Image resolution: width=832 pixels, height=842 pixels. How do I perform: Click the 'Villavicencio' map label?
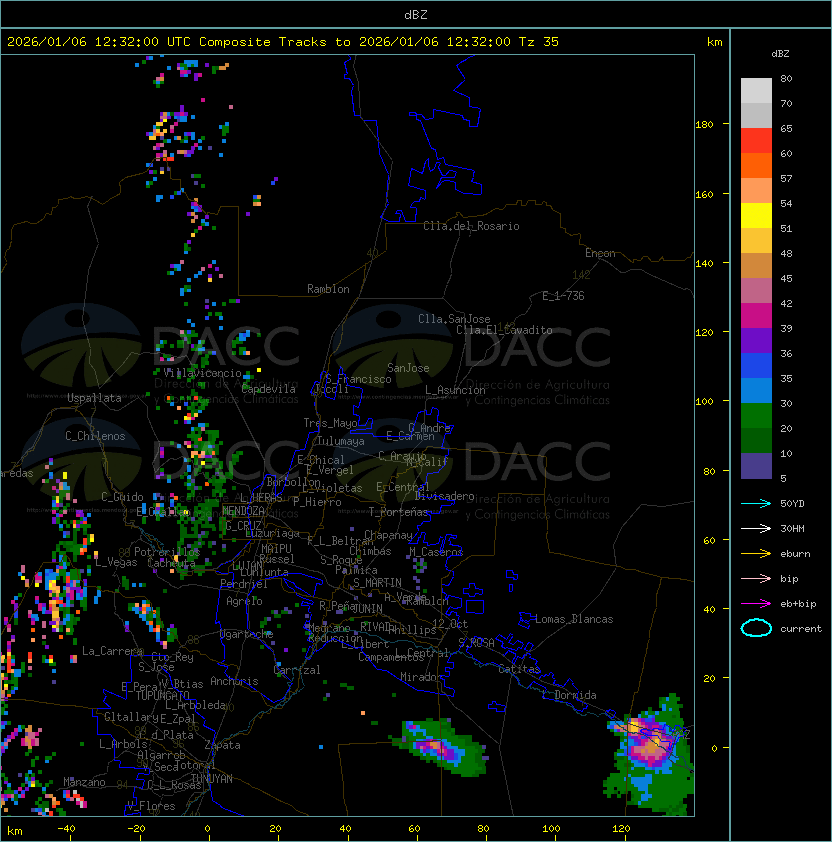(202, 373)
